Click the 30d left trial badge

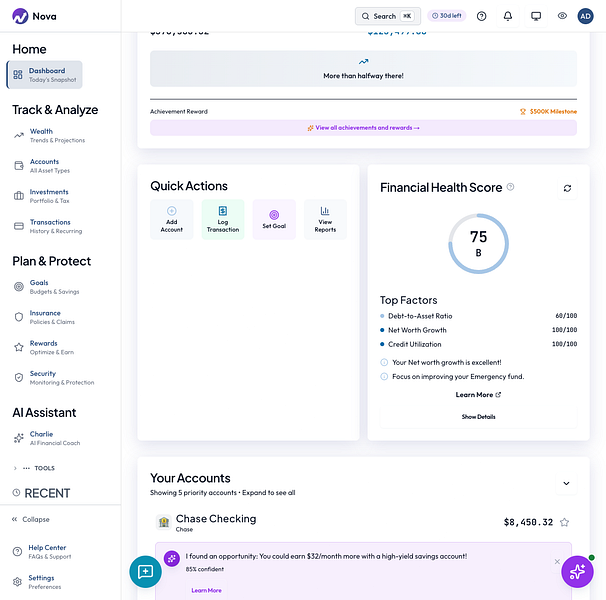click(x=446, y=16)
